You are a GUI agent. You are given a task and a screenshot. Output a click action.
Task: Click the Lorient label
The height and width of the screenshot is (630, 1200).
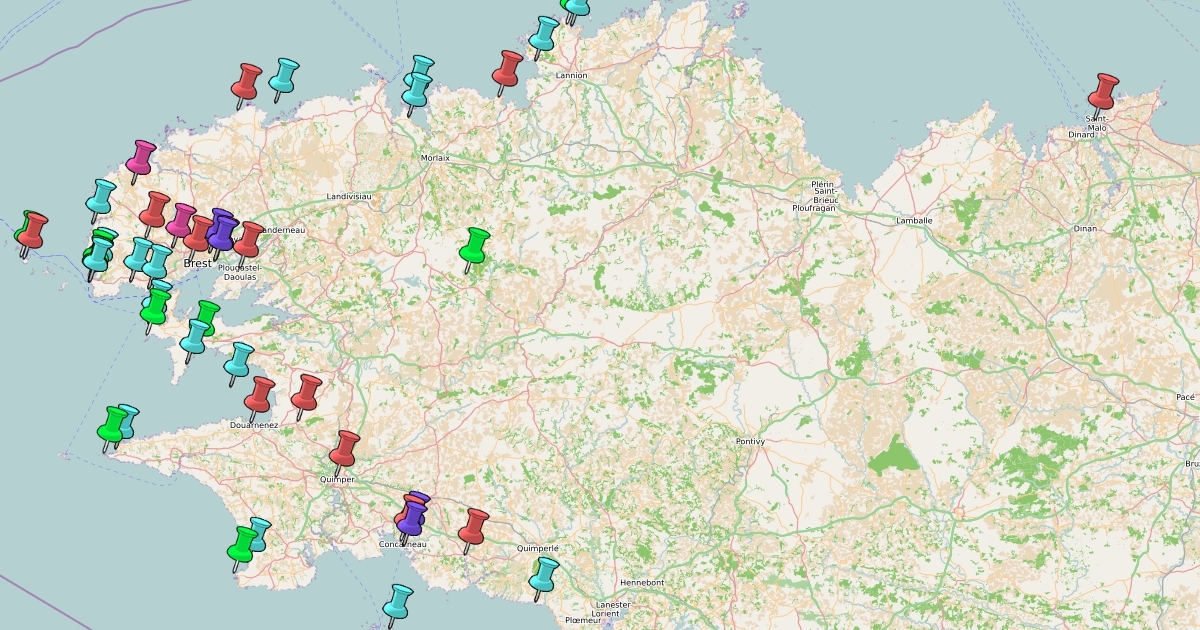click(606, 612)
